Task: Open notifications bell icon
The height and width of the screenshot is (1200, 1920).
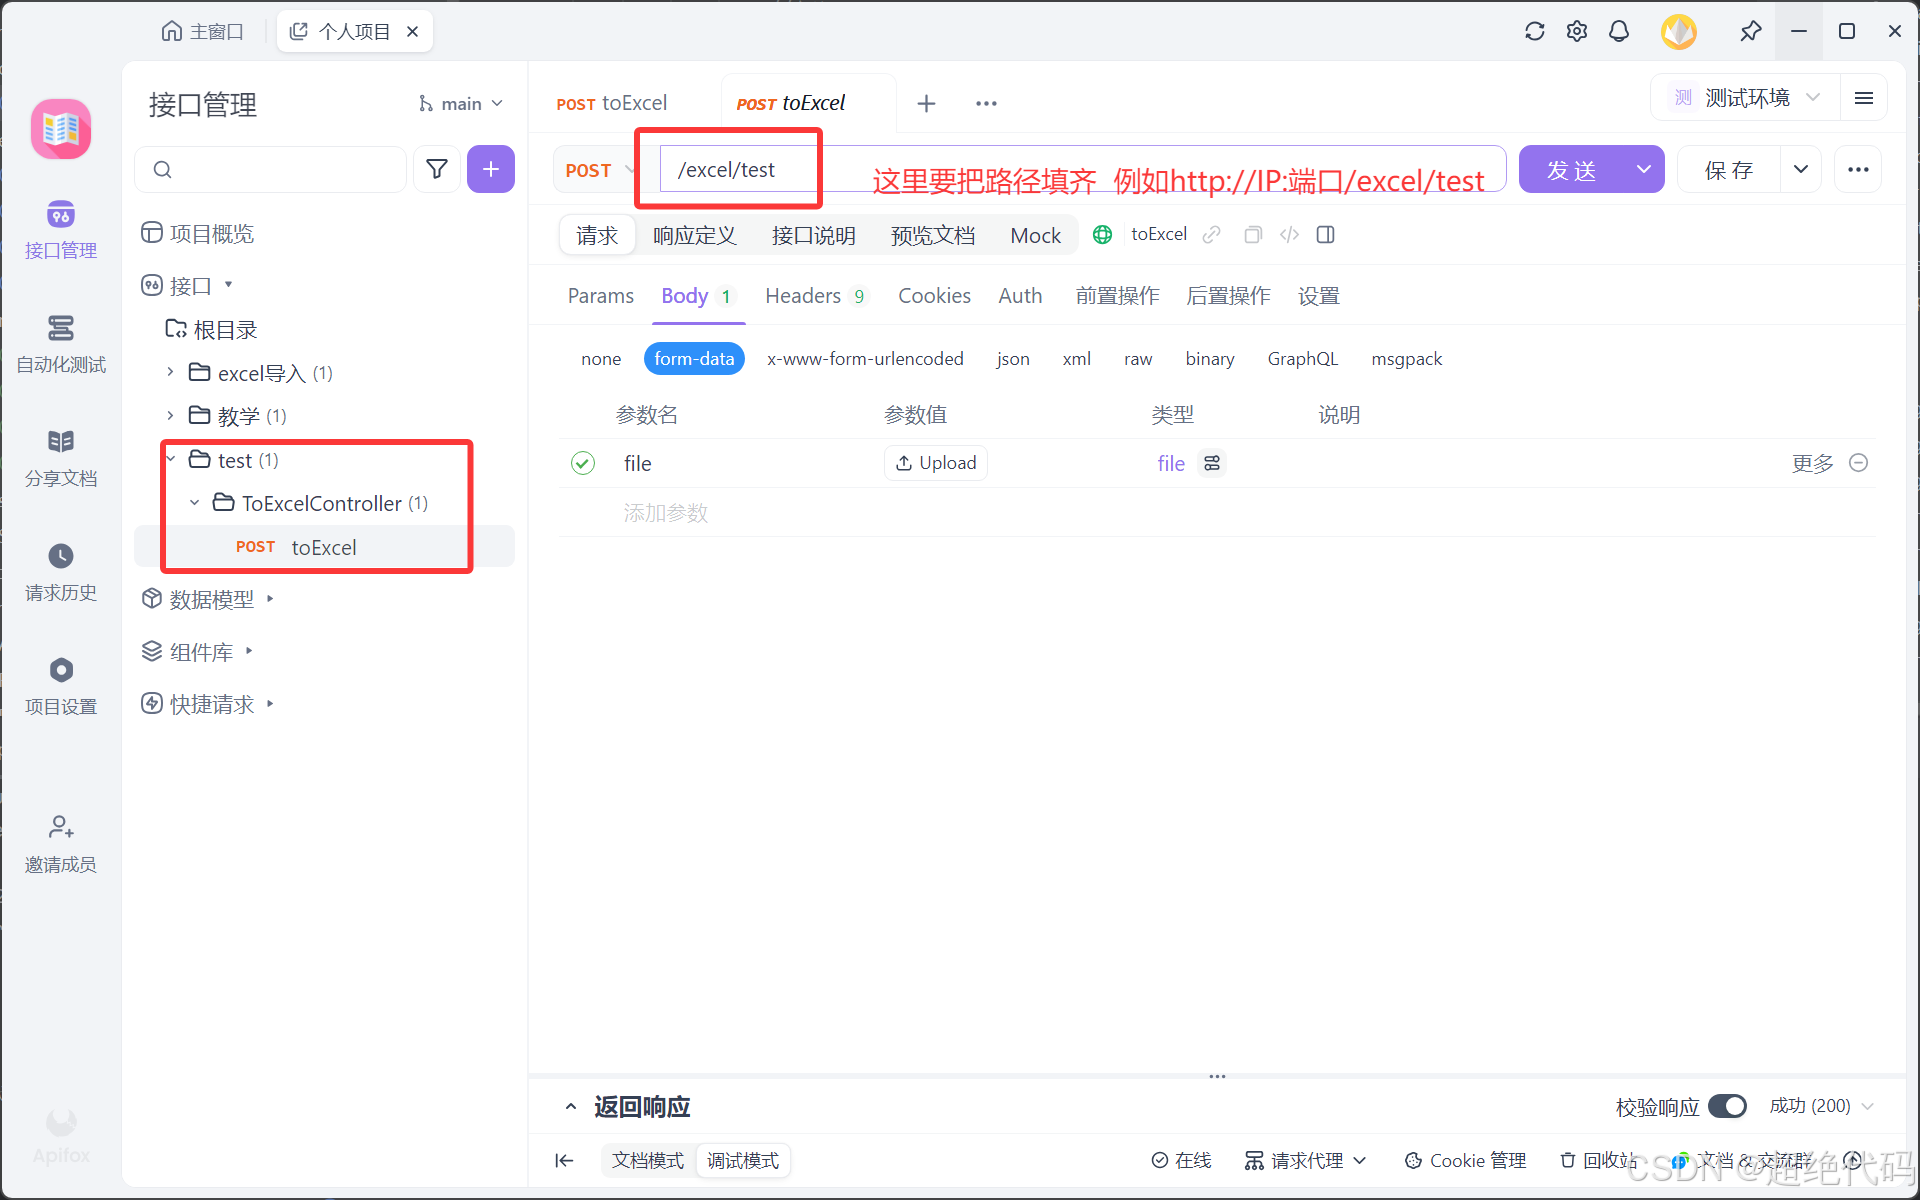Action: [1618, 31]
